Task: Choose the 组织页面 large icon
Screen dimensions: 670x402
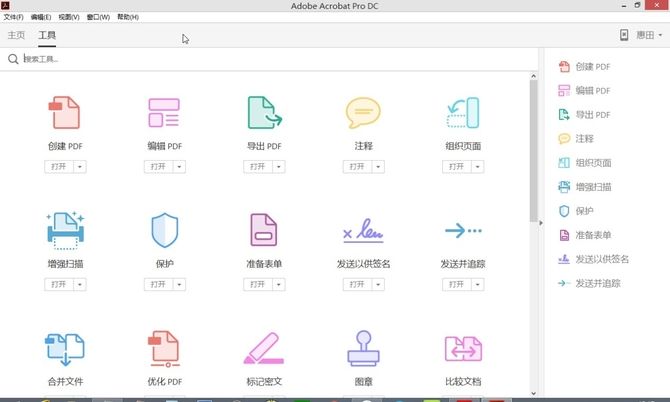Action: 463,113
